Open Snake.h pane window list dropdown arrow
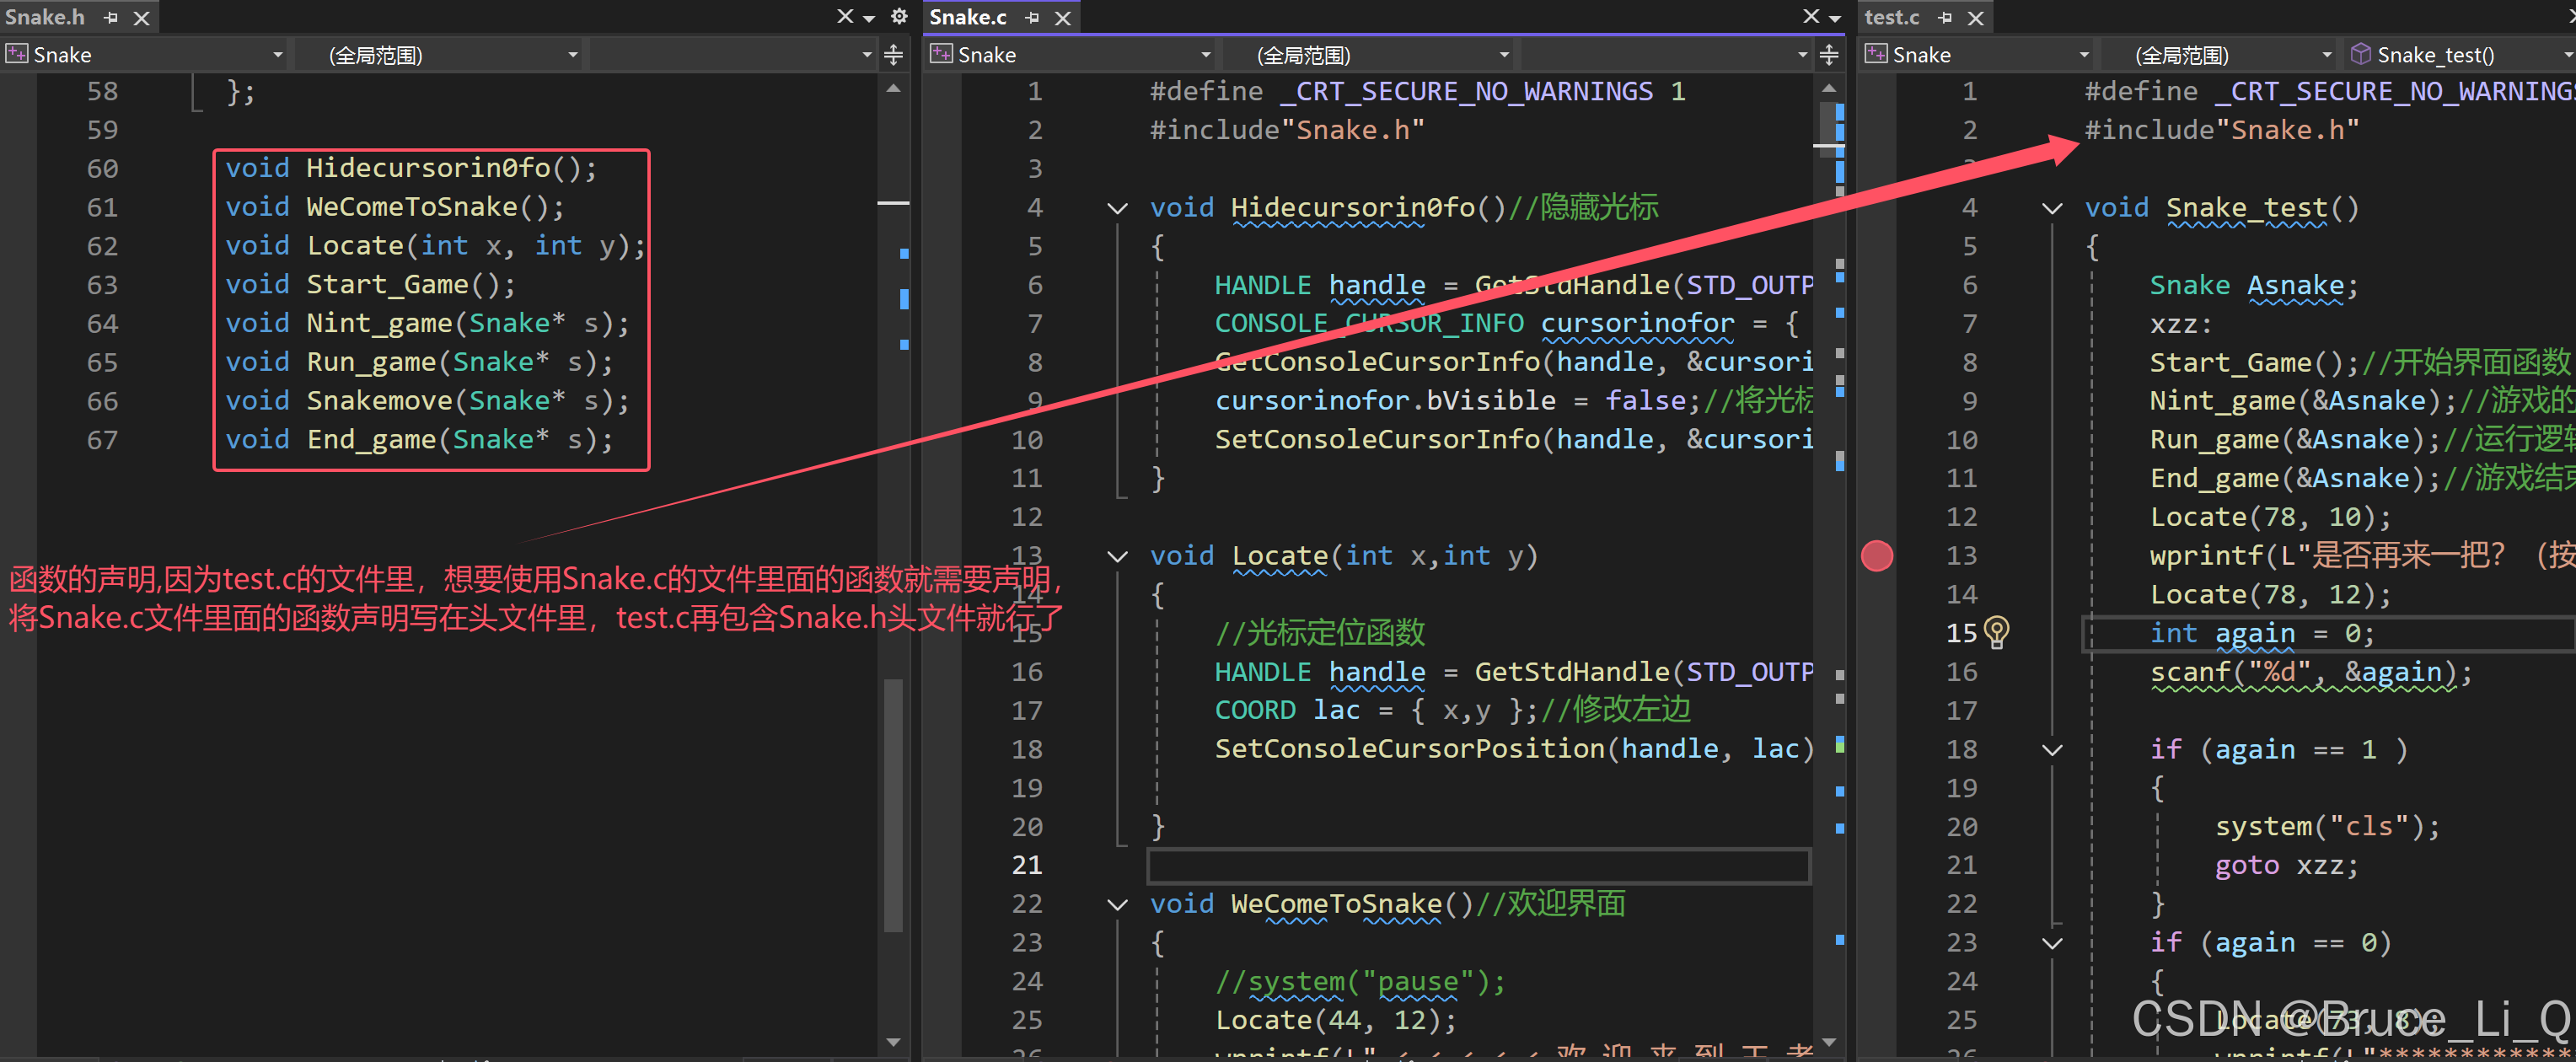 coord(870,18)
